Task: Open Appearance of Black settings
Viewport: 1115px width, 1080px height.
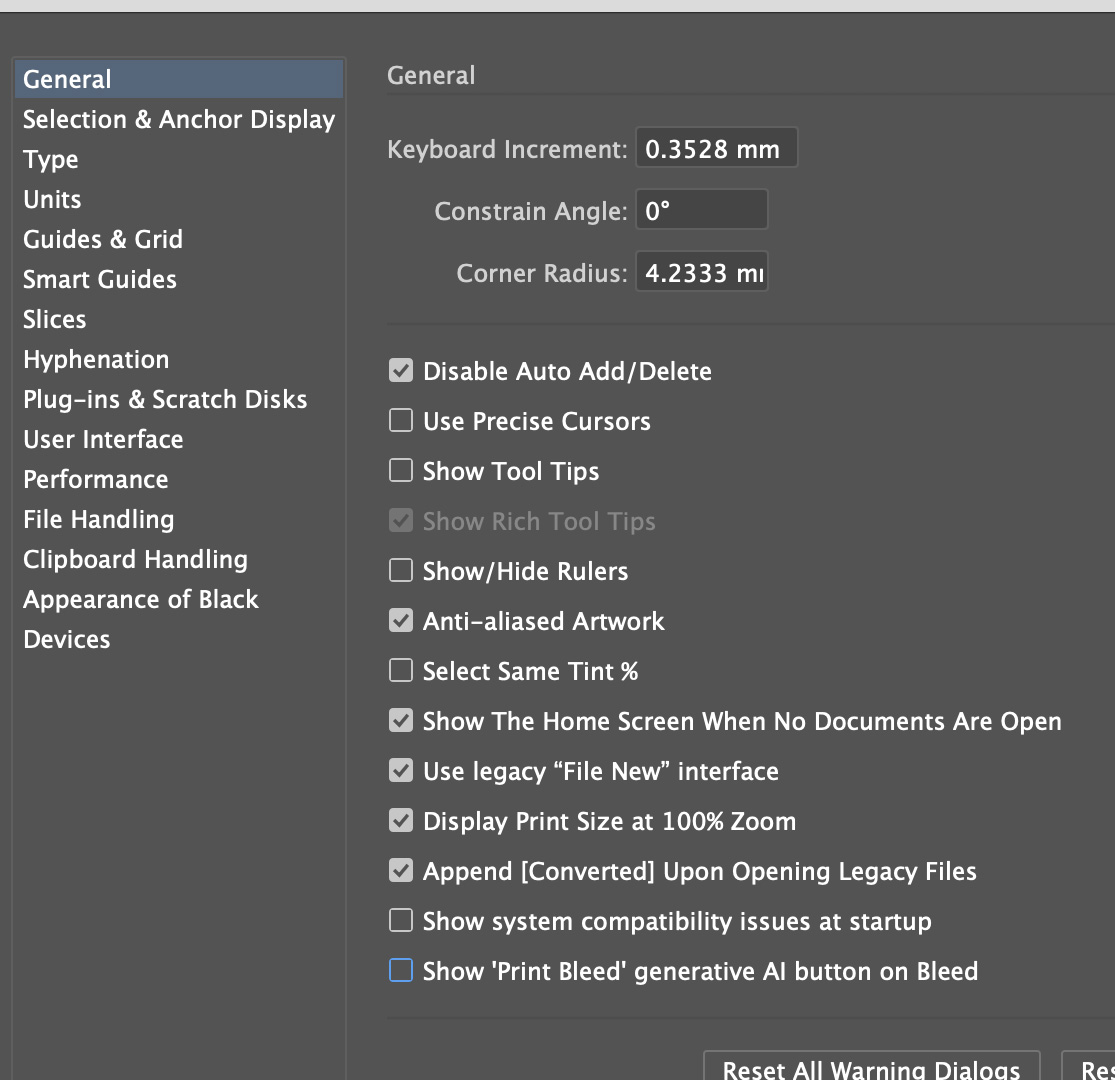Action: pyautogui.click(x=141, y=599)
